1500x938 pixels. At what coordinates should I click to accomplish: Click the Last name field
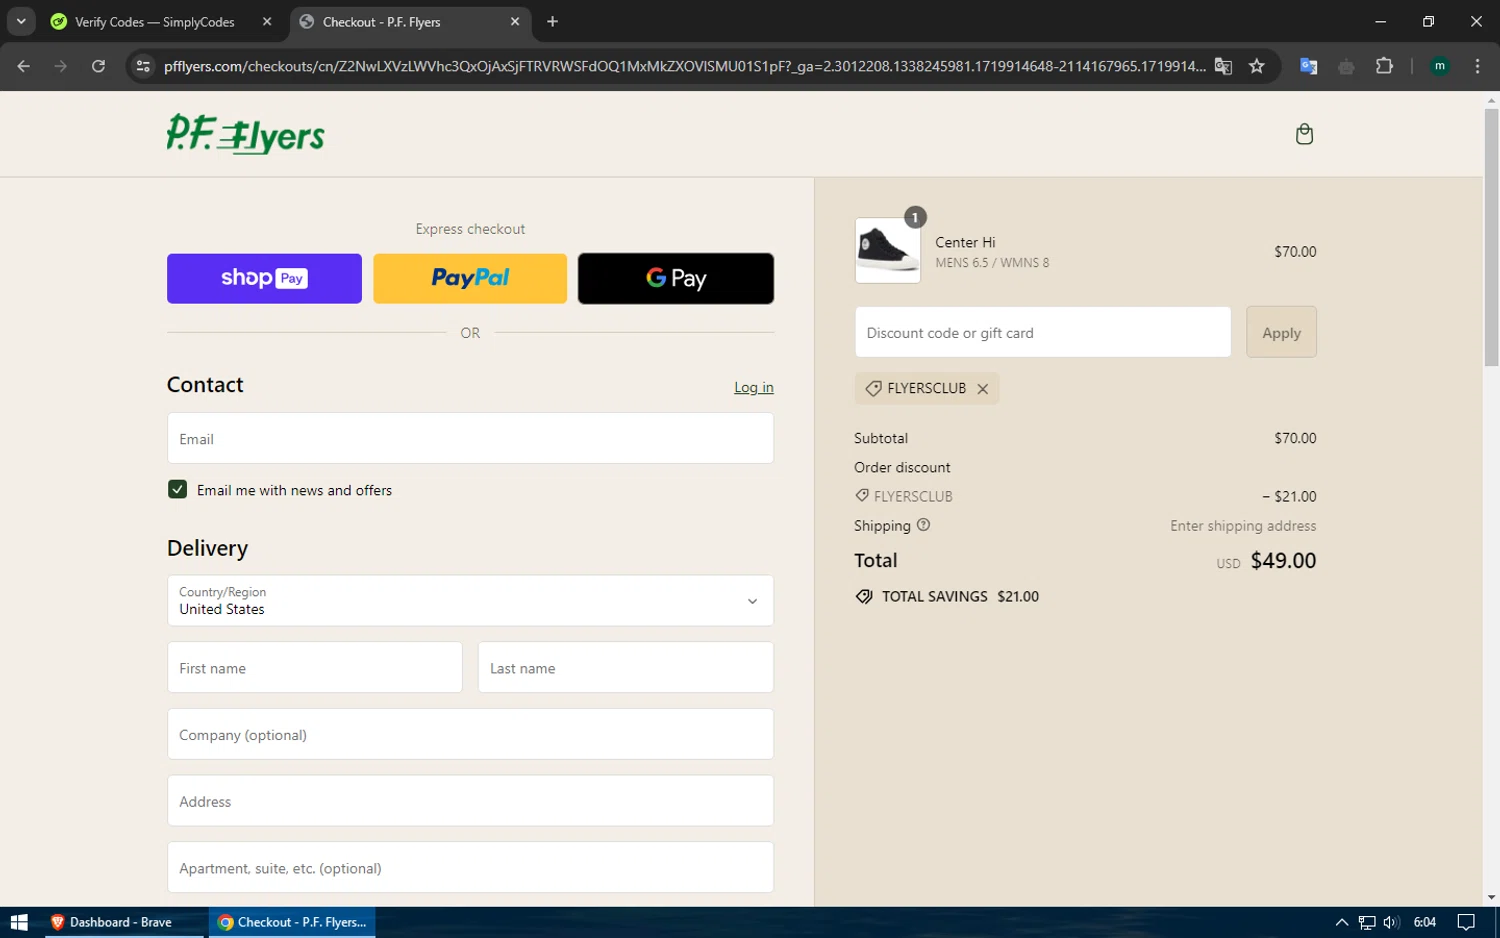pos(626,667)
